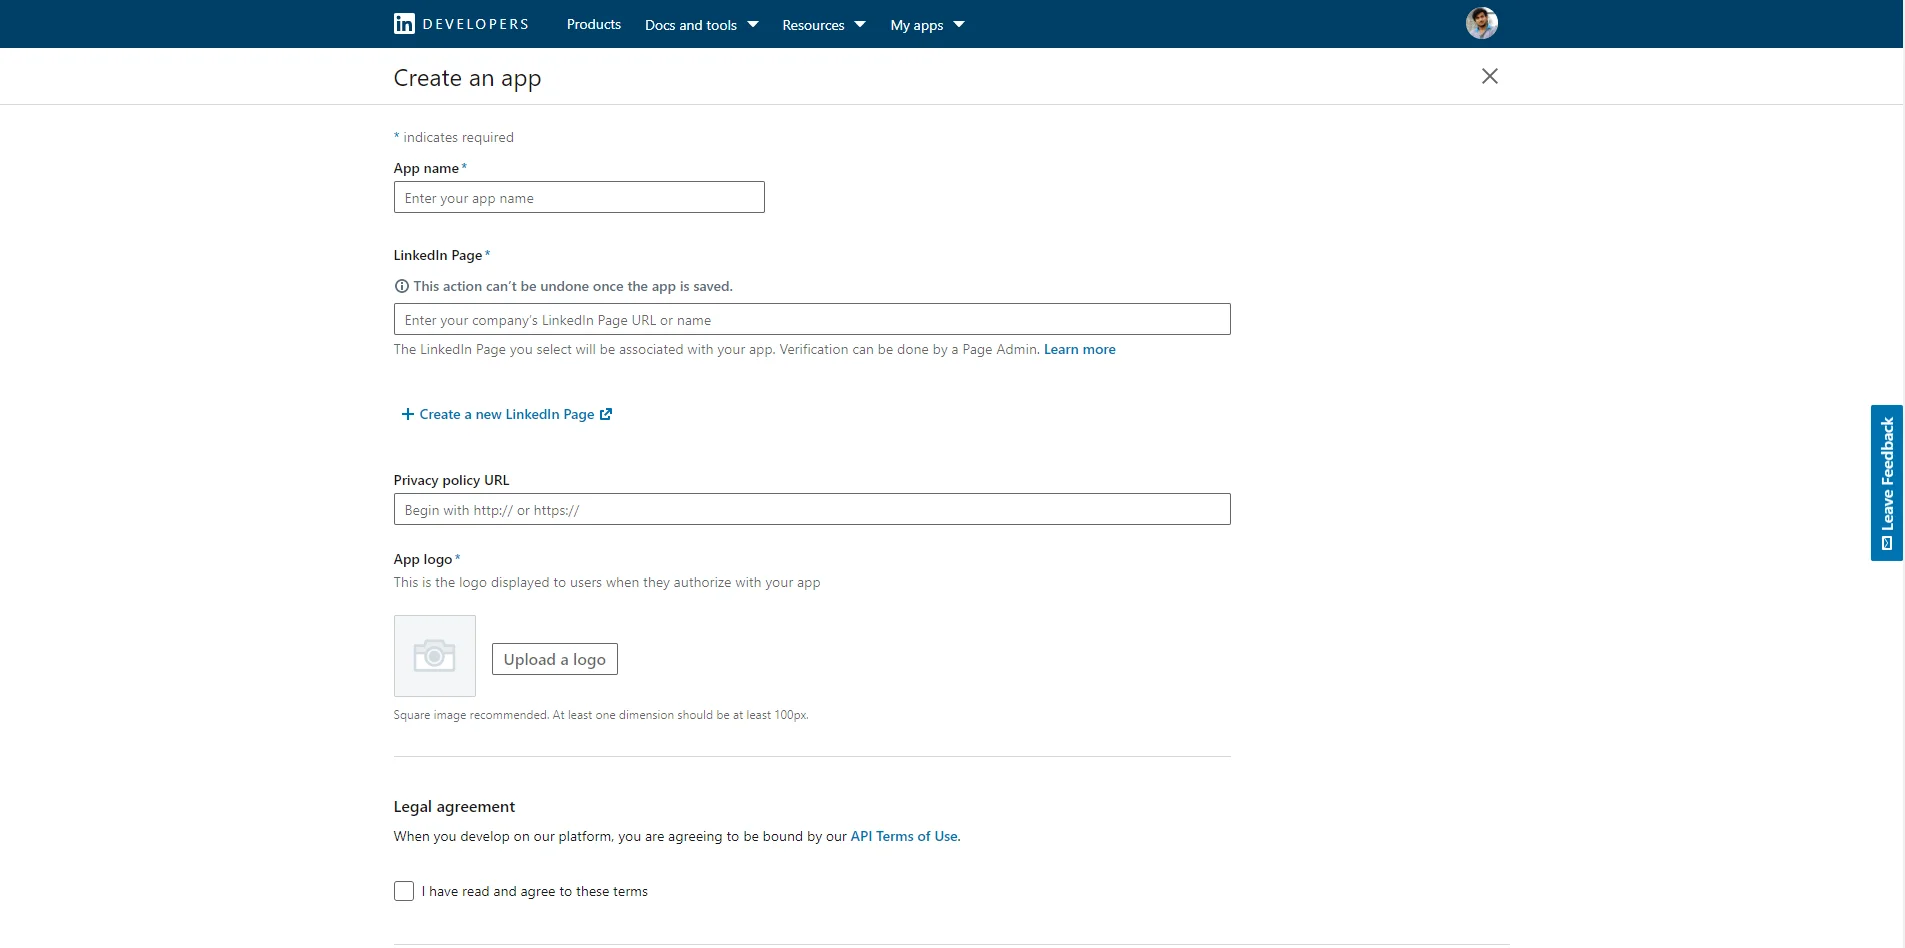Click the external link icon after LinkedIn Page
The height and width of the screenshot is (948, 1905).
(606, 414)
